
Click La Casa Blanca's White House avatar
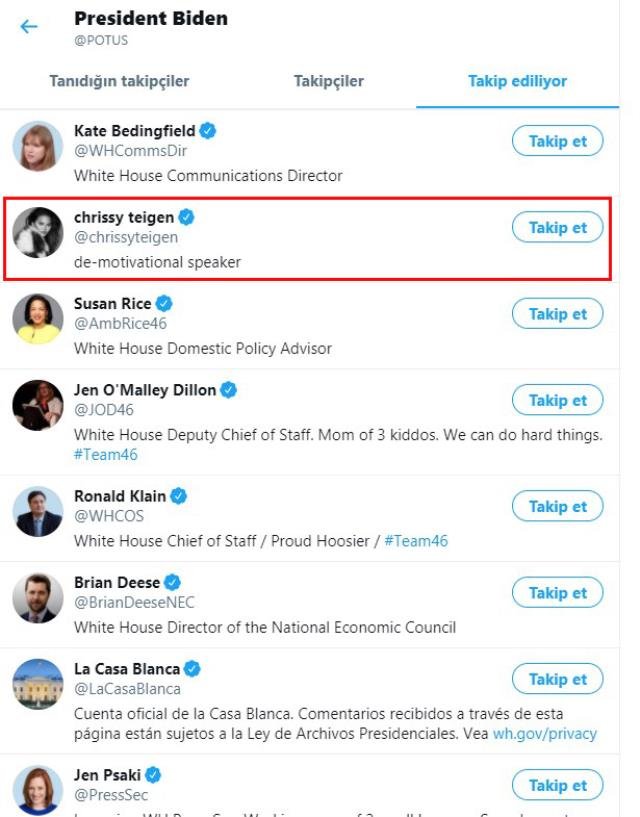click(38, 684)
